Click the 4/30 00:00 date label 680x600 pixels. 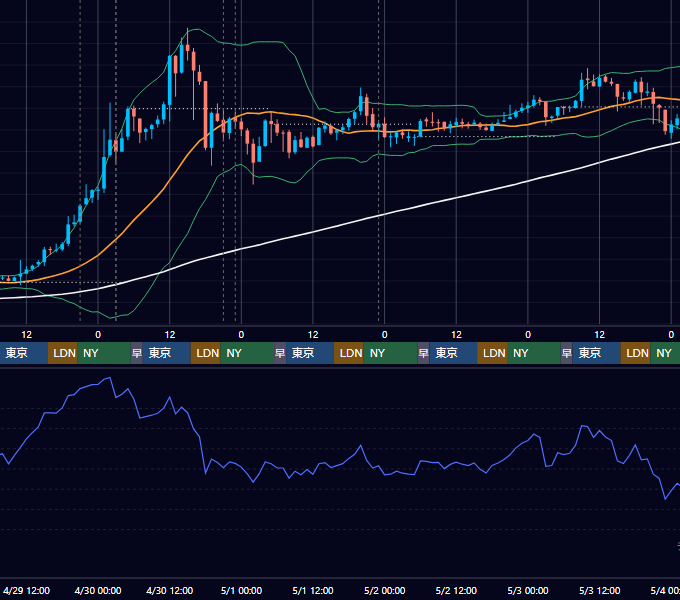(98, 590)
